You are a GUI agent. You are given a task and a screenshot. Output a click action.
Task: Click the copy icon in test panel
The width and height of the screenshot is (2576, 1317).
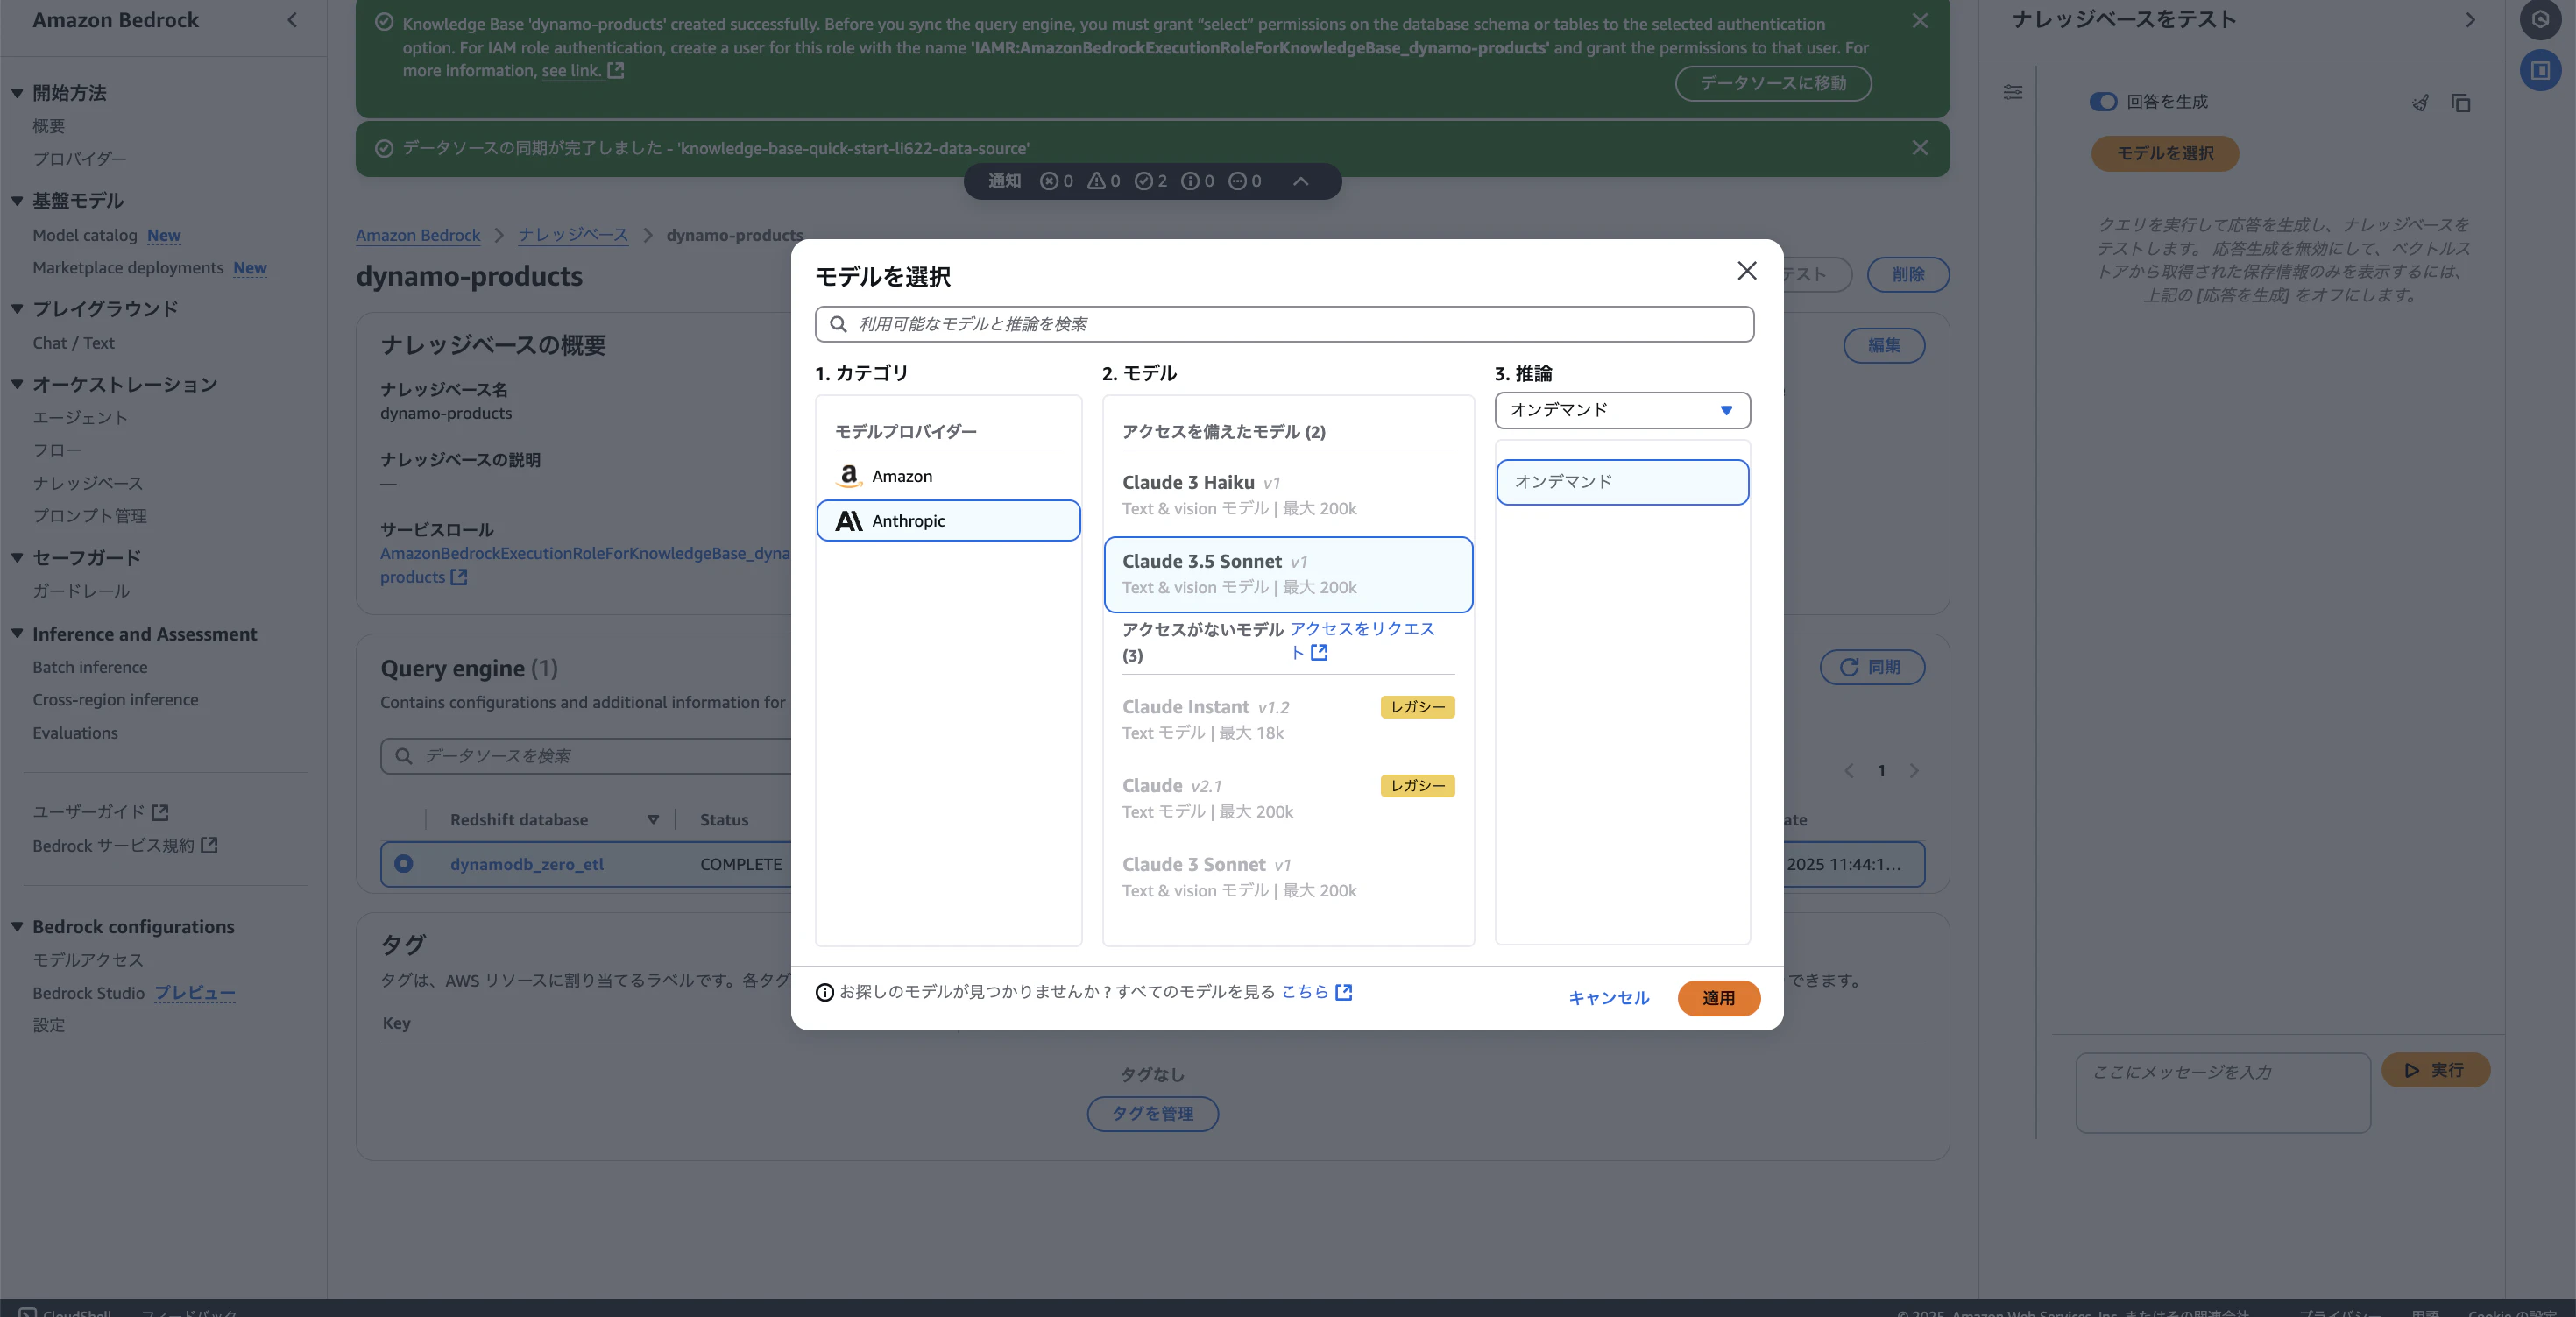[2461, 102]
